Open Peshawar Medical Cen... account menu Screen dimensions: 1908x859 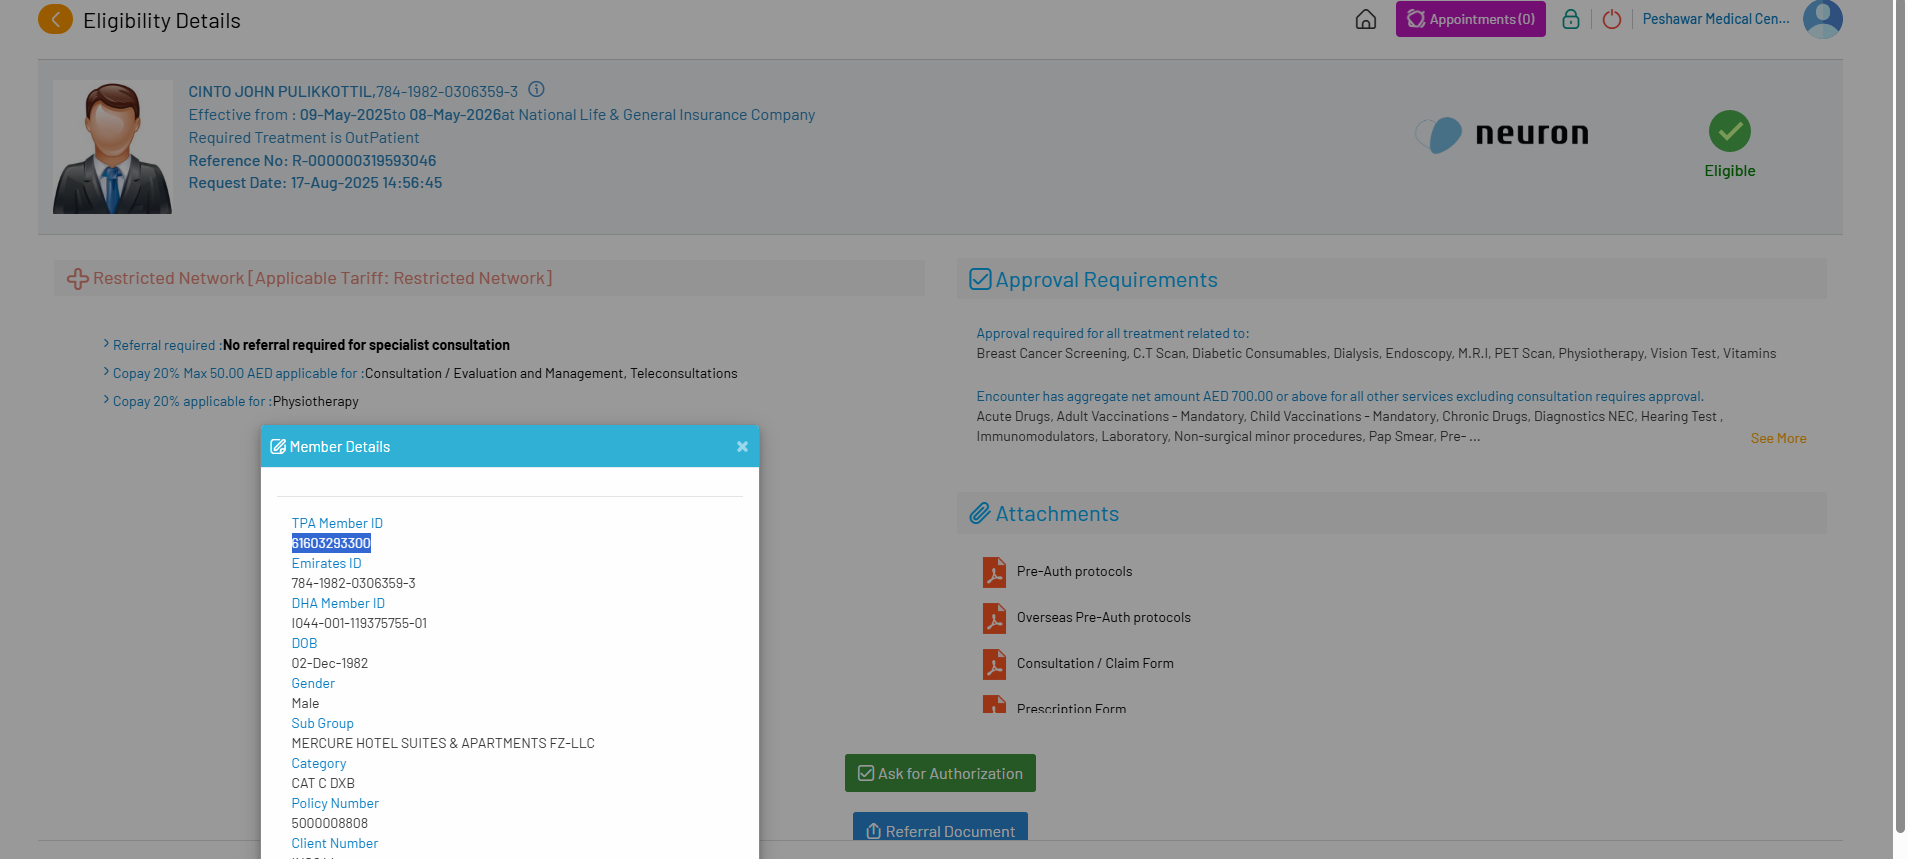pos(1716,19)
